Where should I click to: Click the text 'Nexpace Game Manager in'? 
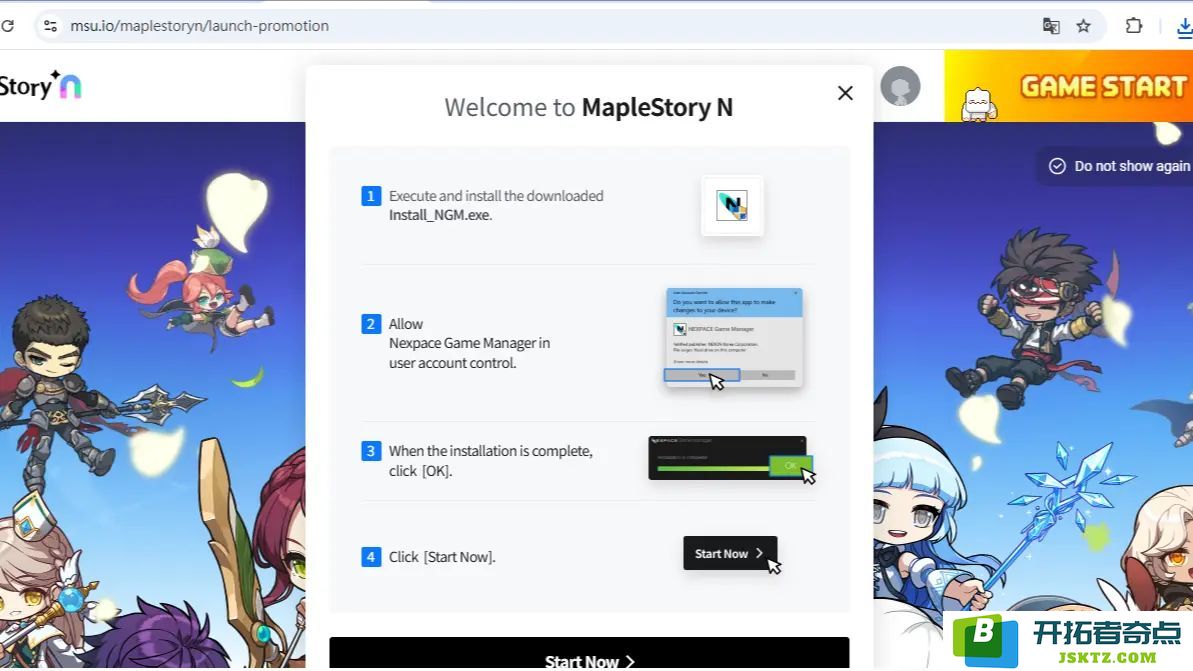469,343
